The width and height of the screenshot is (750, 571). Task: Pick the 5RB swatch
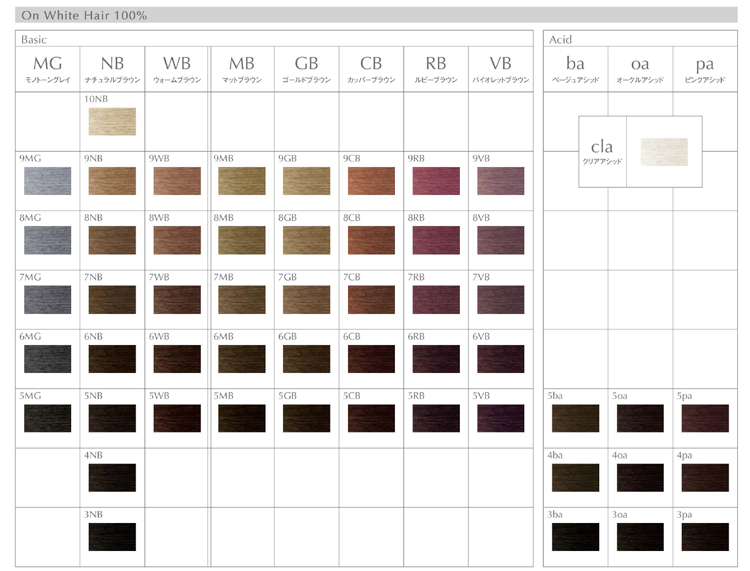(x=435, y=418)
